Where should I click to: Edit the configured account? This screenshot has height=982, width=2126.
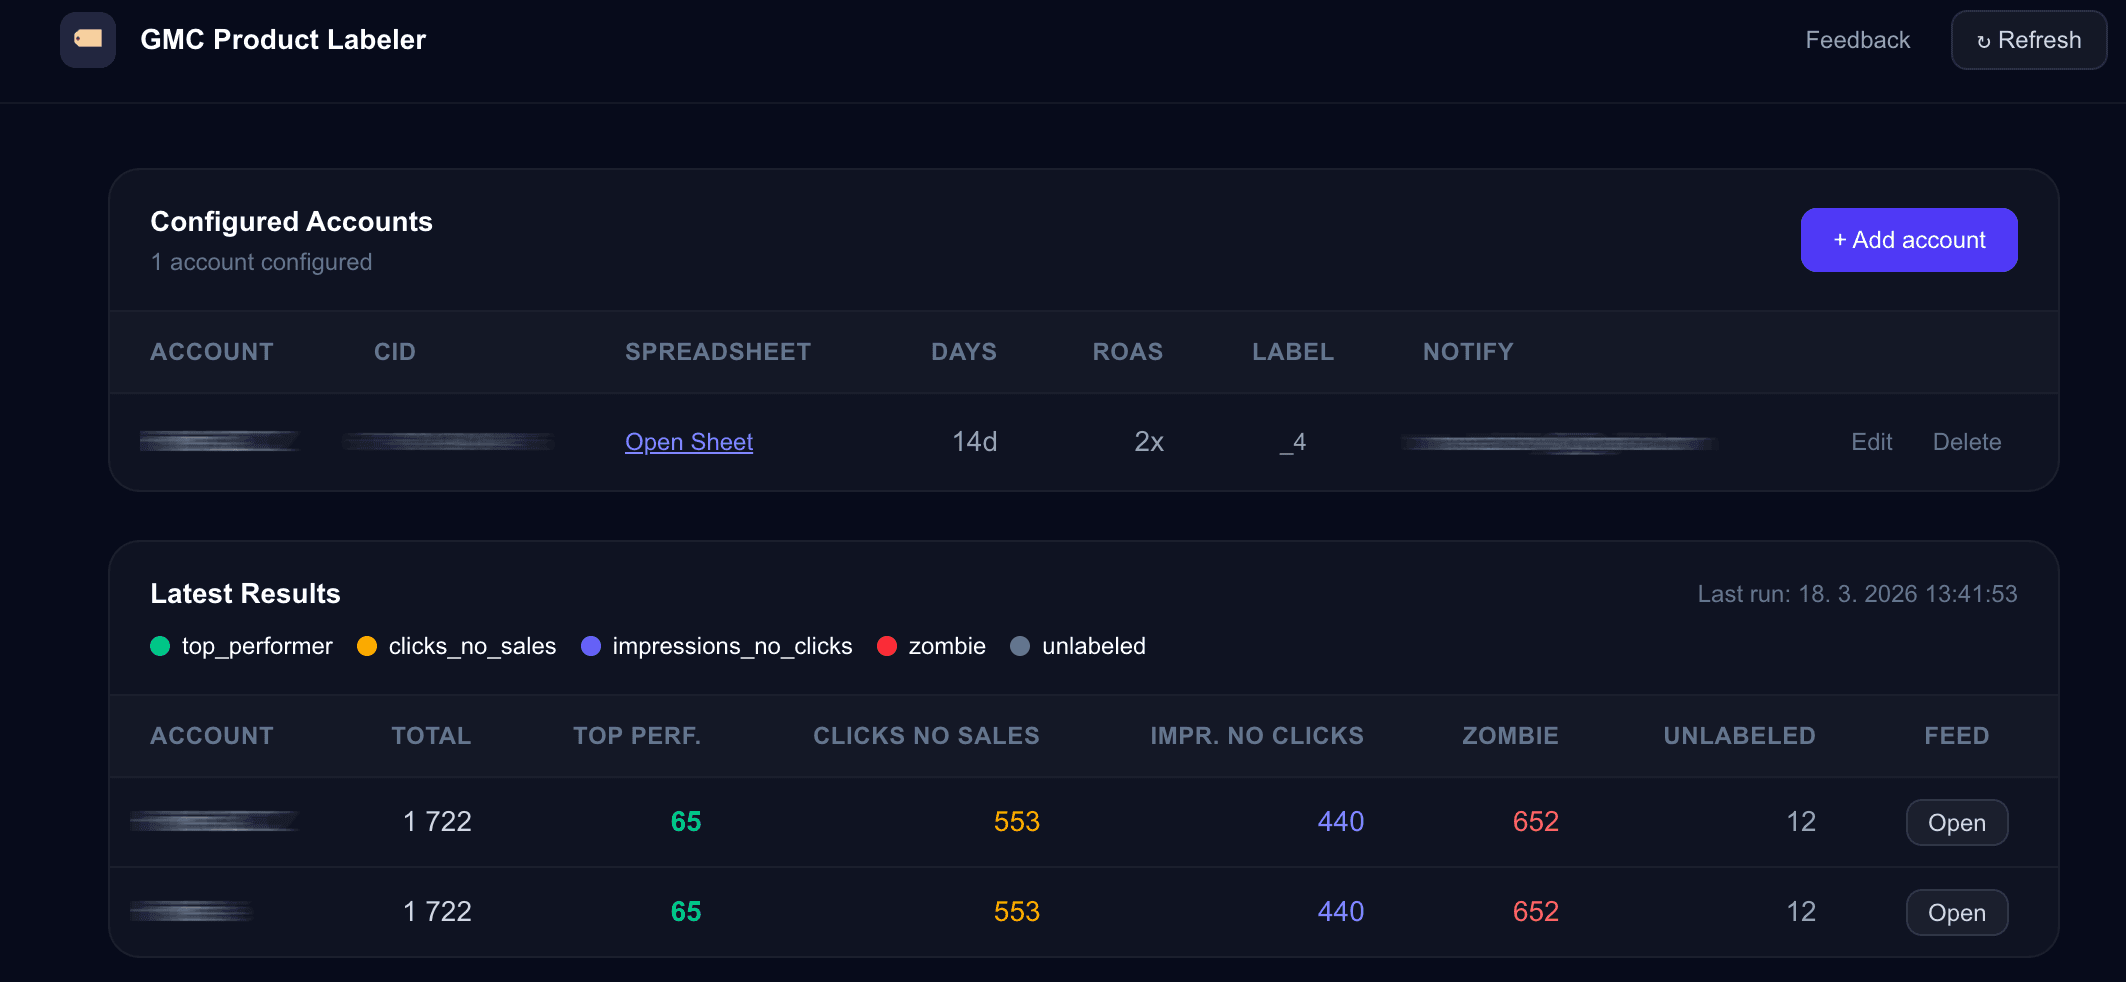point(1871,442)
